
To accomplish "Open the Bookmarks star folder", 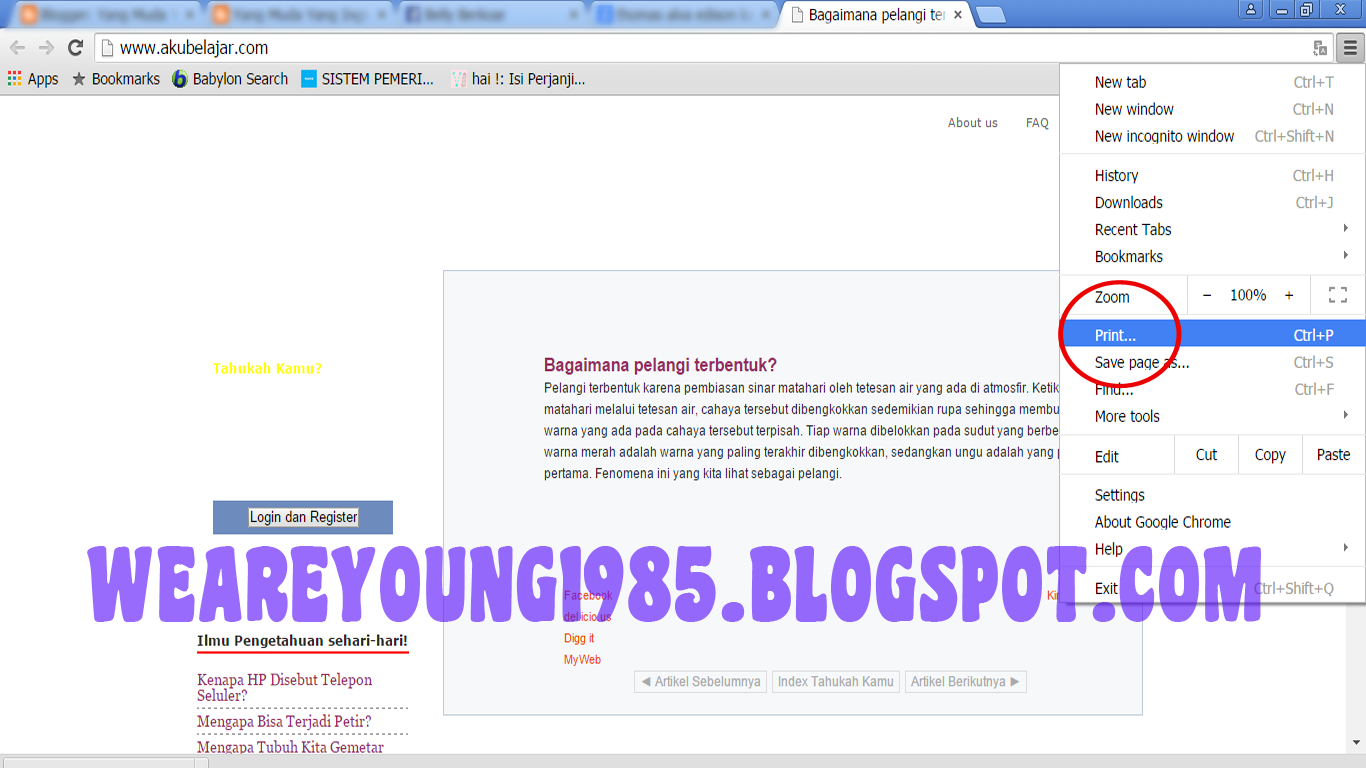I will coord(116,79).
